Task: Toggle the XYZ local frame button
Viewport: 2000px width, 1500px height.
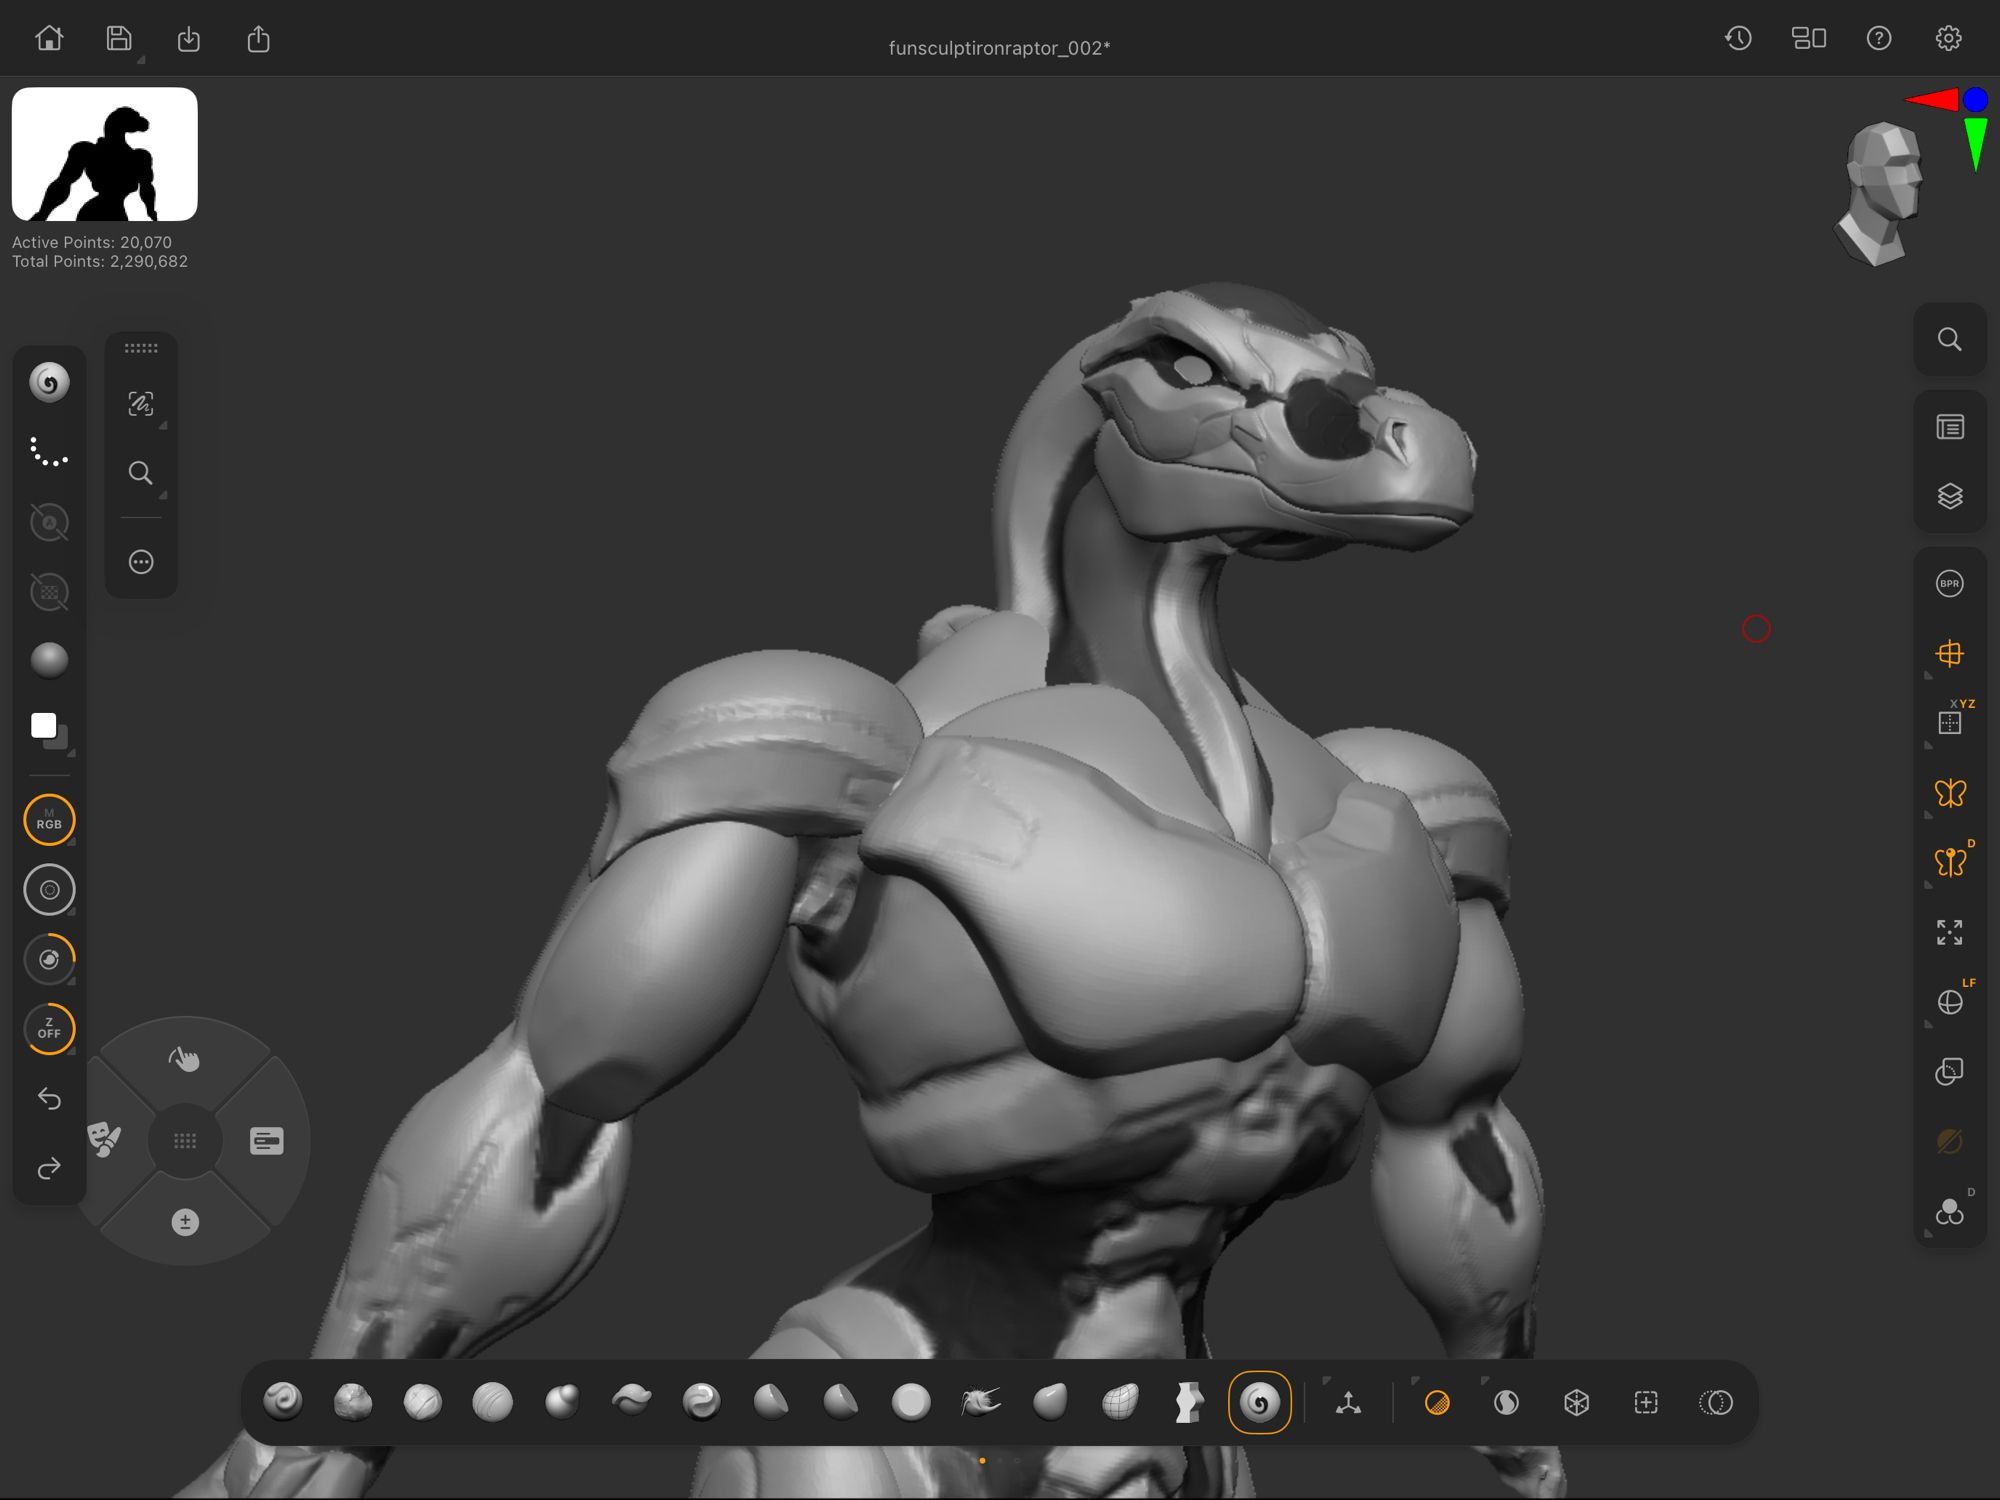Action: (x=1949, y=722)
